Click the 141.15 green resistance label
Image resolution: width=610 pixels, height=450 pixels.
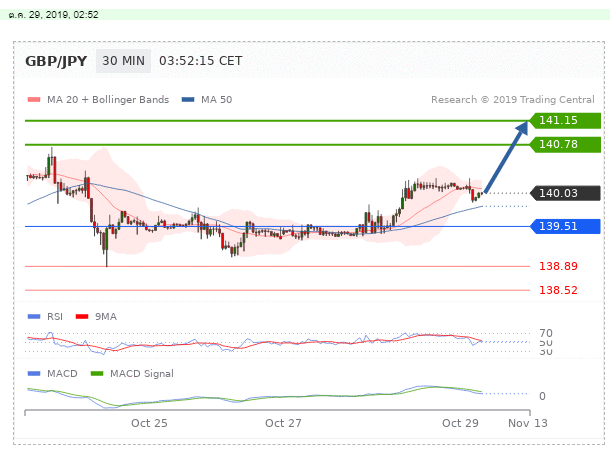[565, 120]
